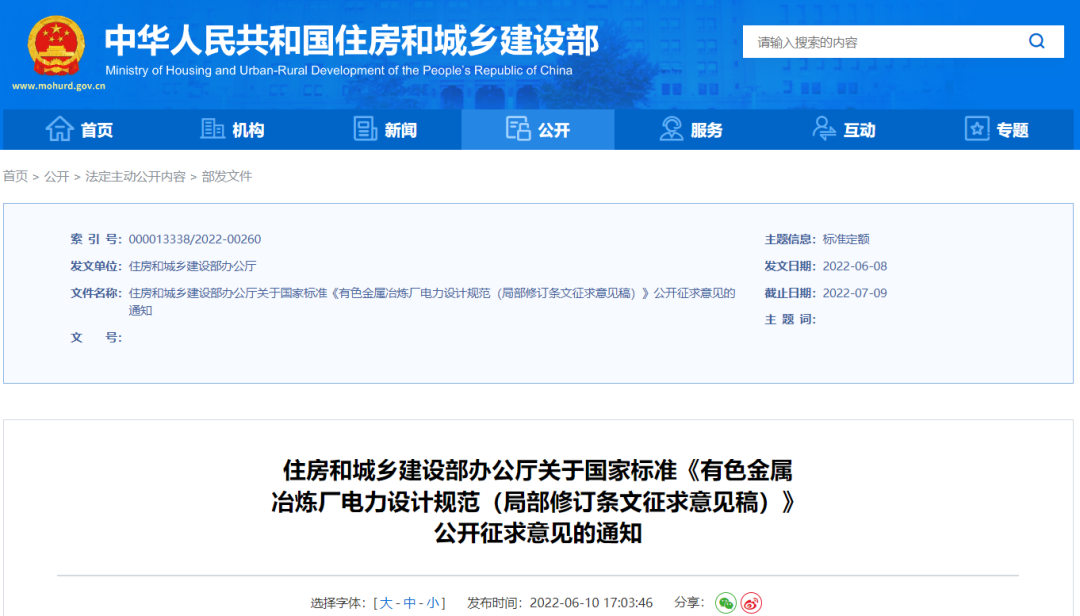This screenshot has height=616, width=1080.
Task: Click the 公开 disclosure icon in nav bar
Action: click(x=519, y=129)
